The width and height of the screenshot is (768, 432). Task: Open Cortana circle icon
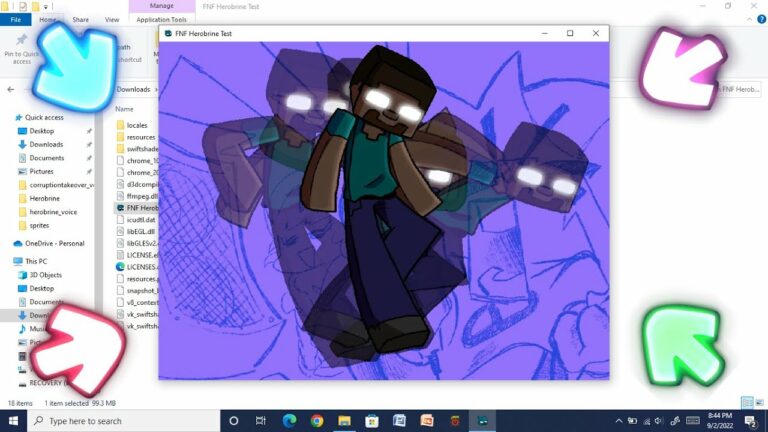point(234,421)
